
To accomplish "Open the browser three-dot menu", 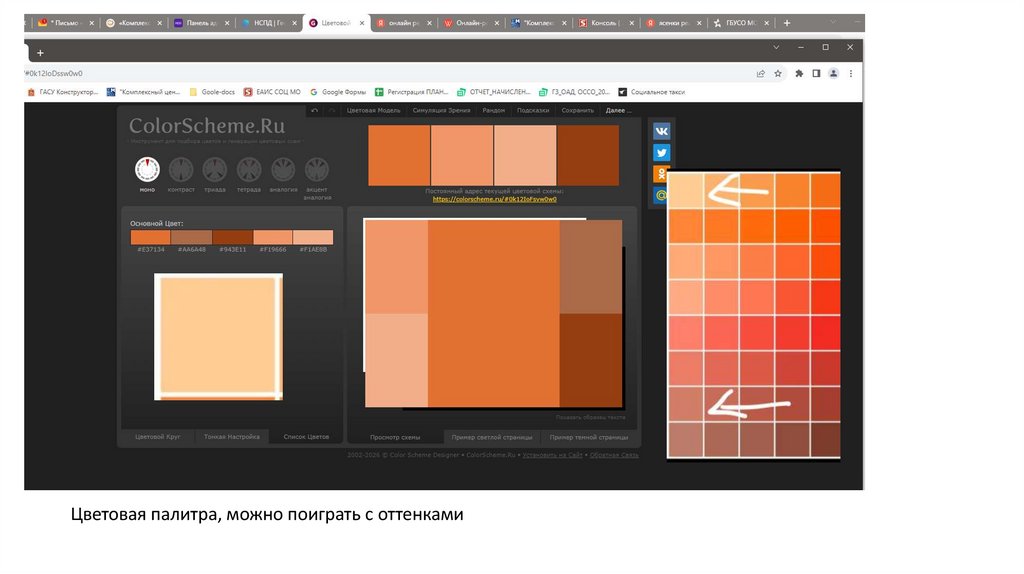I will [851, 74].
